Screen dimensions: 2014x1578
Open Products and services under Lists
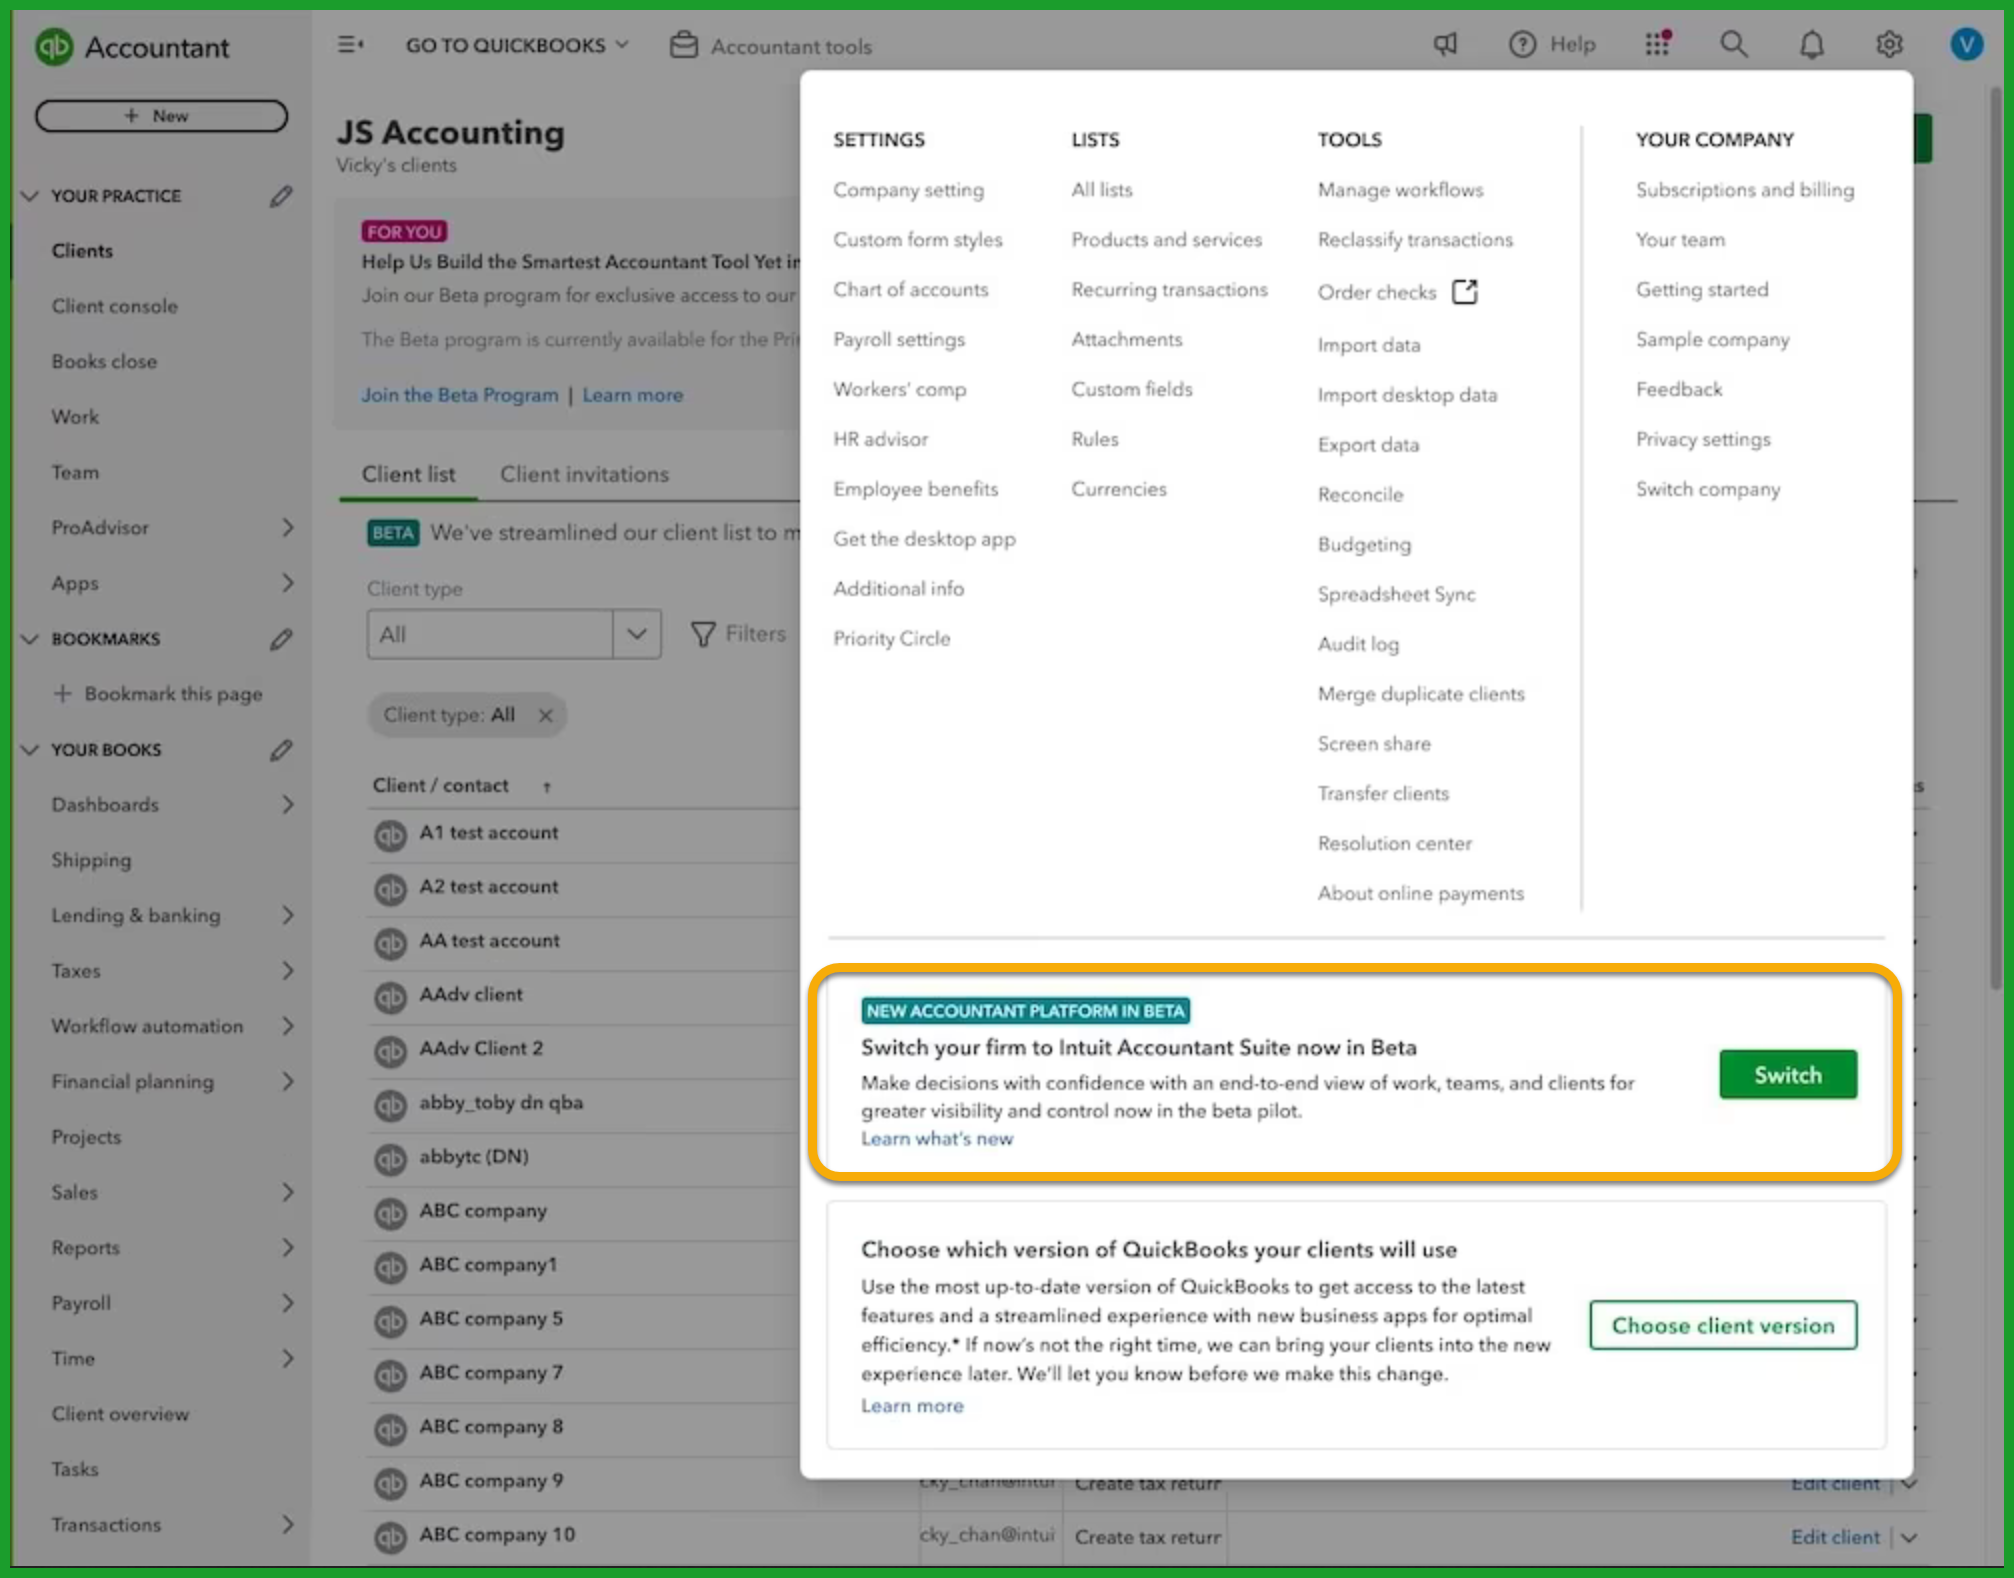coord(1166,239)
